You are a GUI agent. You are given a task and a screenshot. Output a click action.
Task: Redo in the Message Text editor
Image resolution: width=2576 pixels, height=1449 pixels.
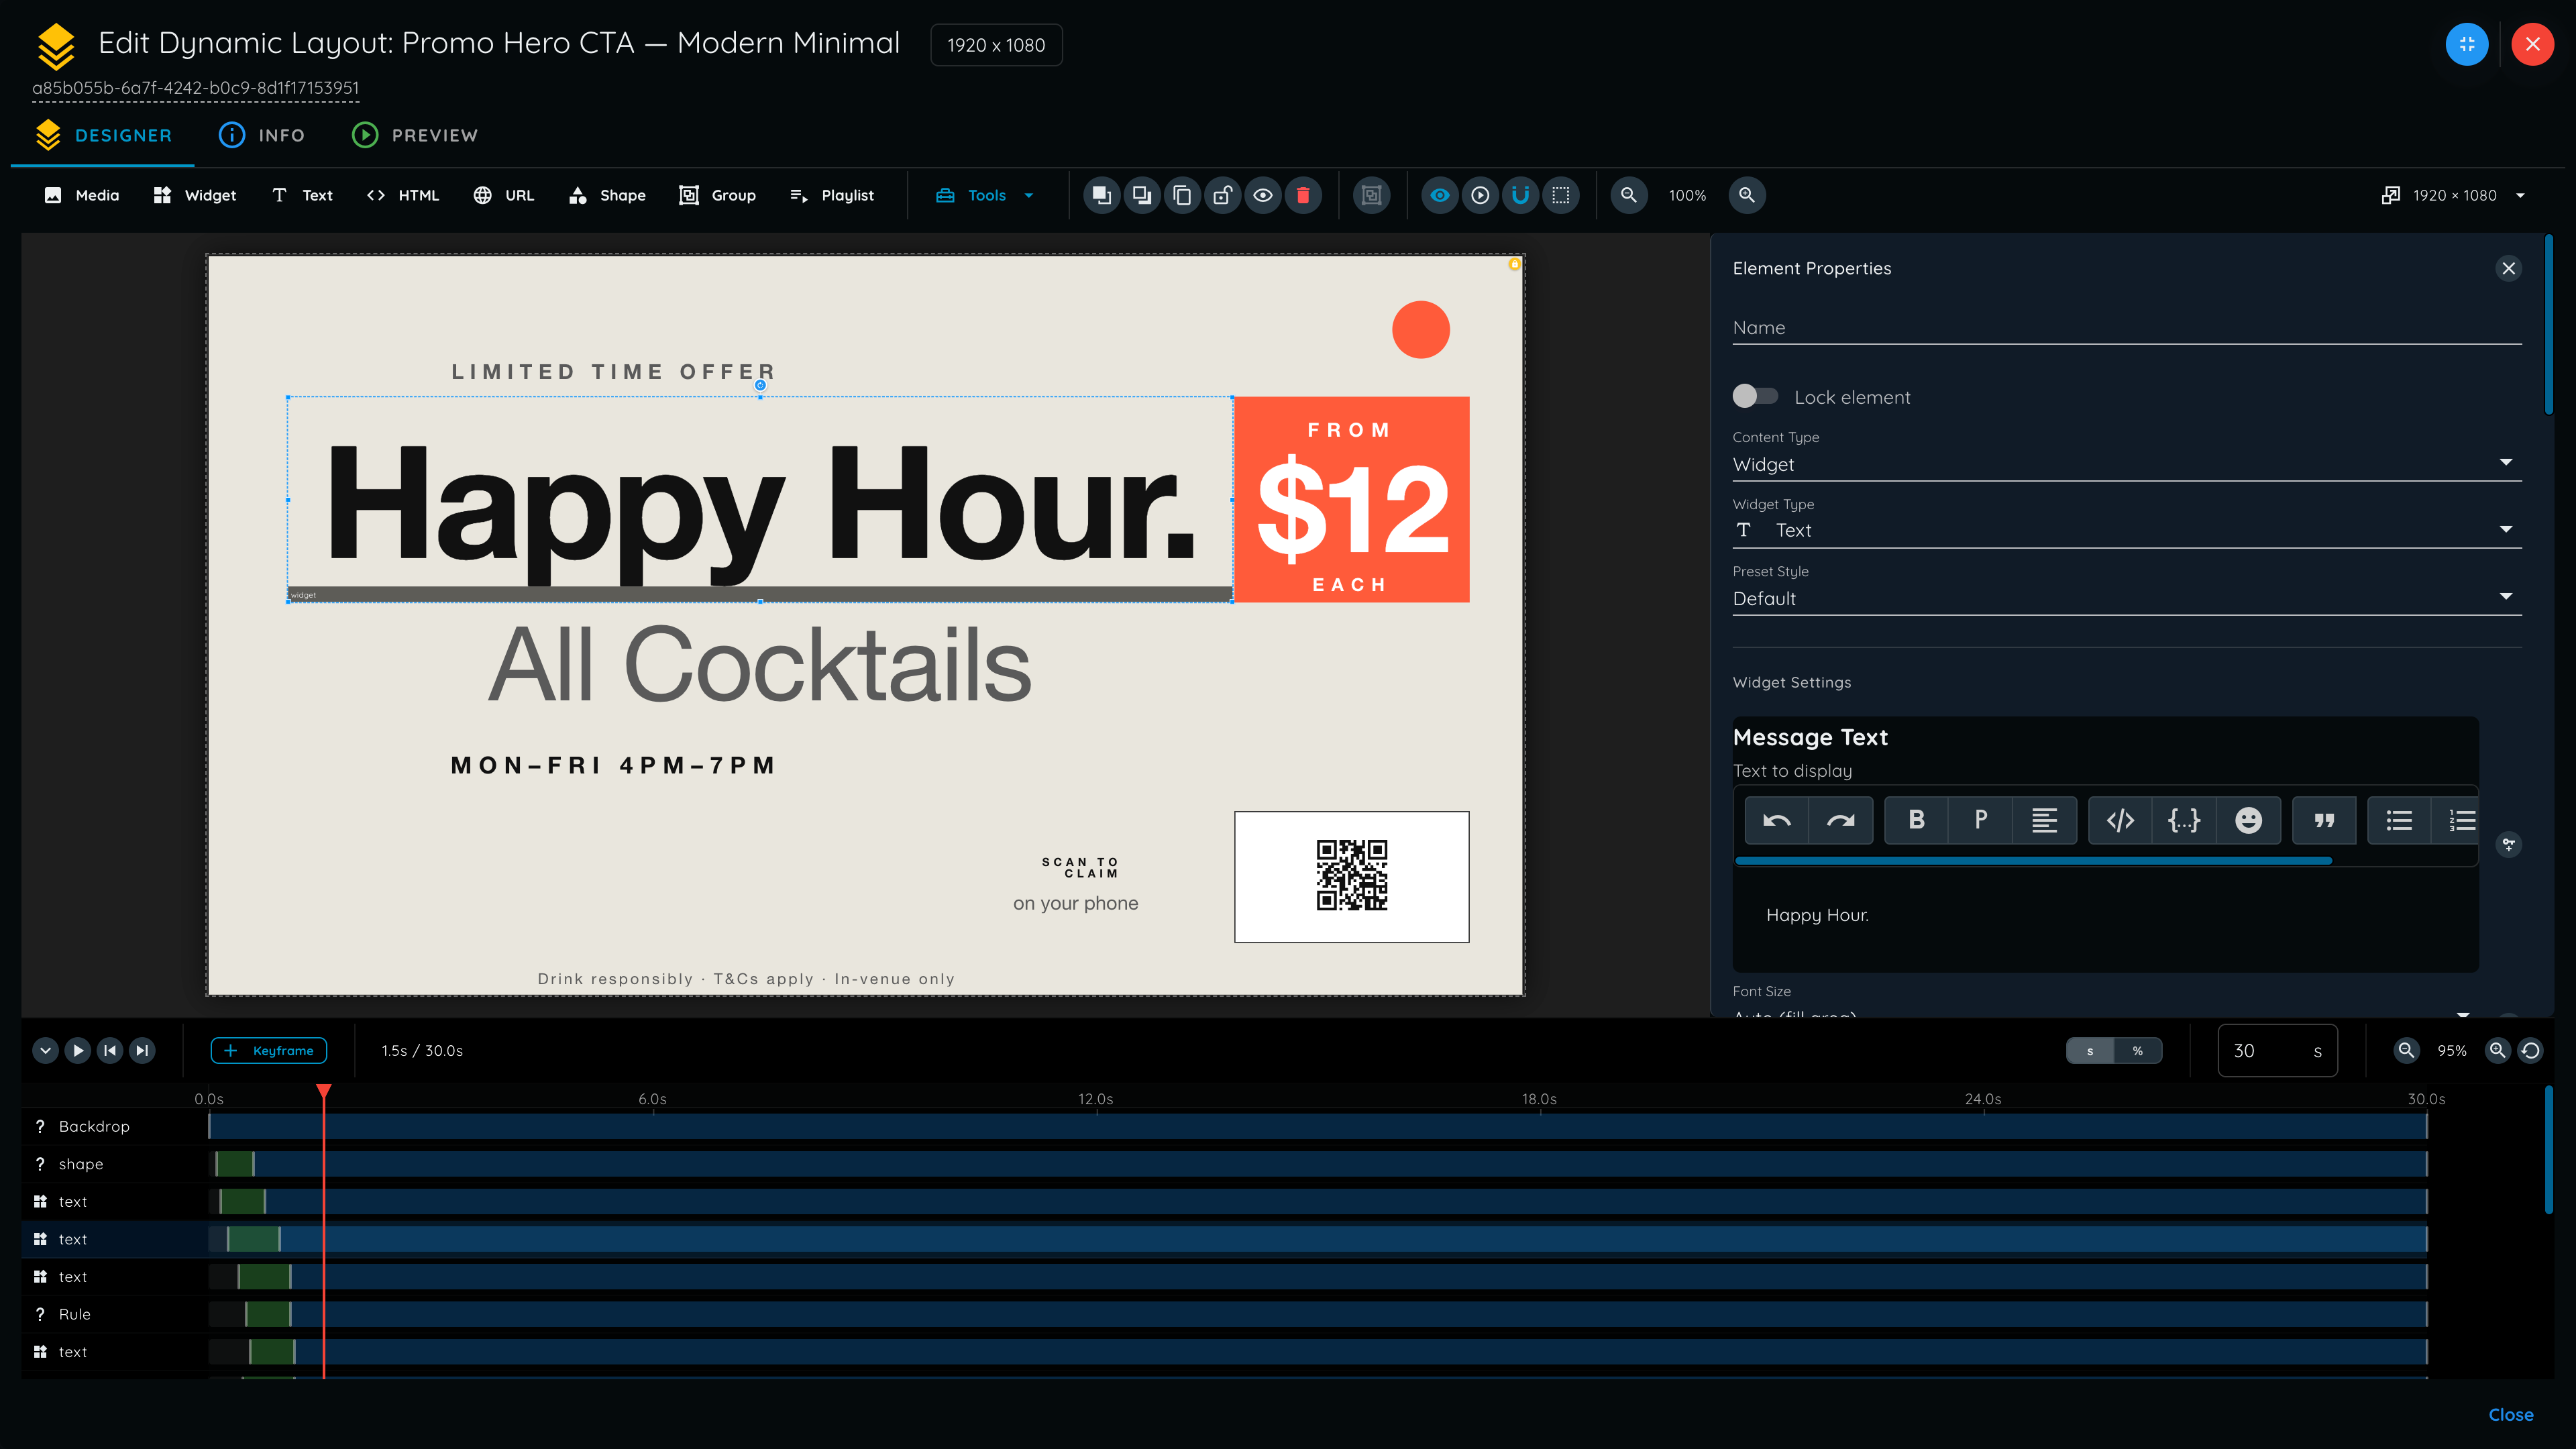coord(1841,821)
